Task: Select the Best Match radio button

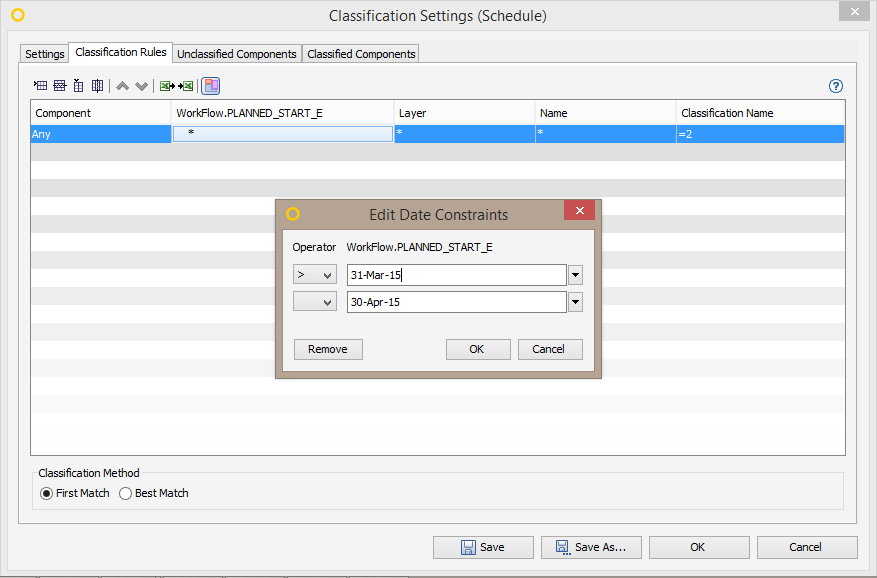Action: click(125, 493)
